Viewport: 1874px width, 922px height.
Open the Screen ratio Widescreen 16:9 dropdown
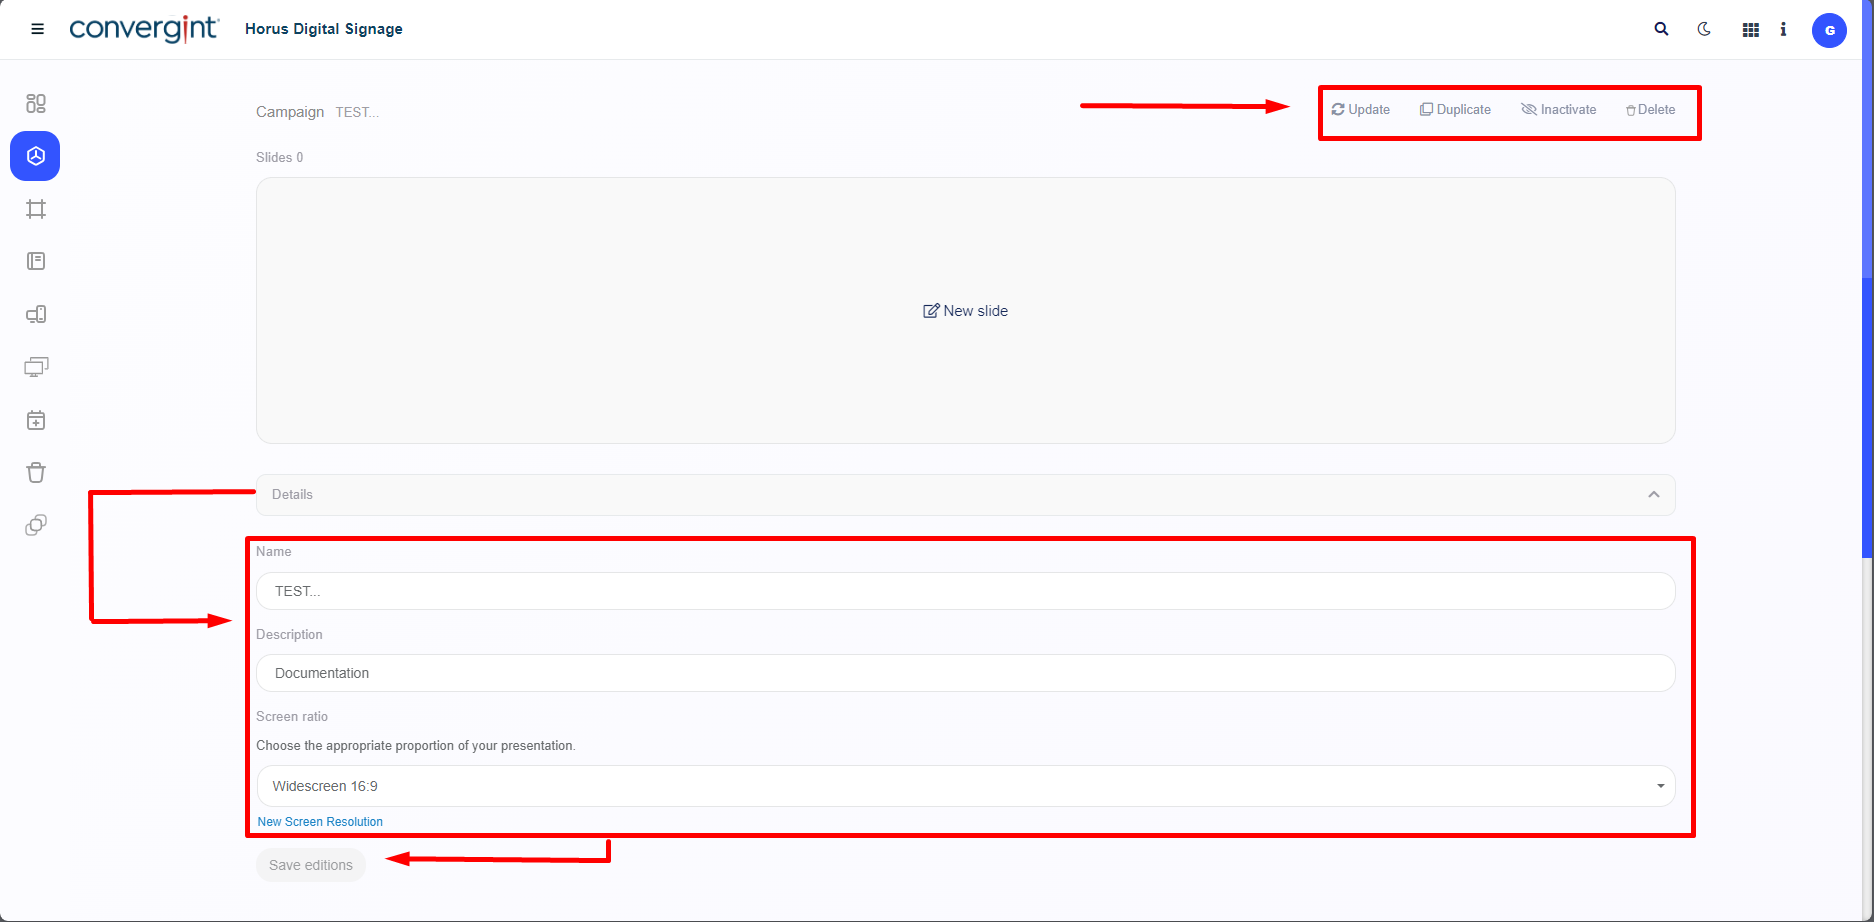coord(965,786)
